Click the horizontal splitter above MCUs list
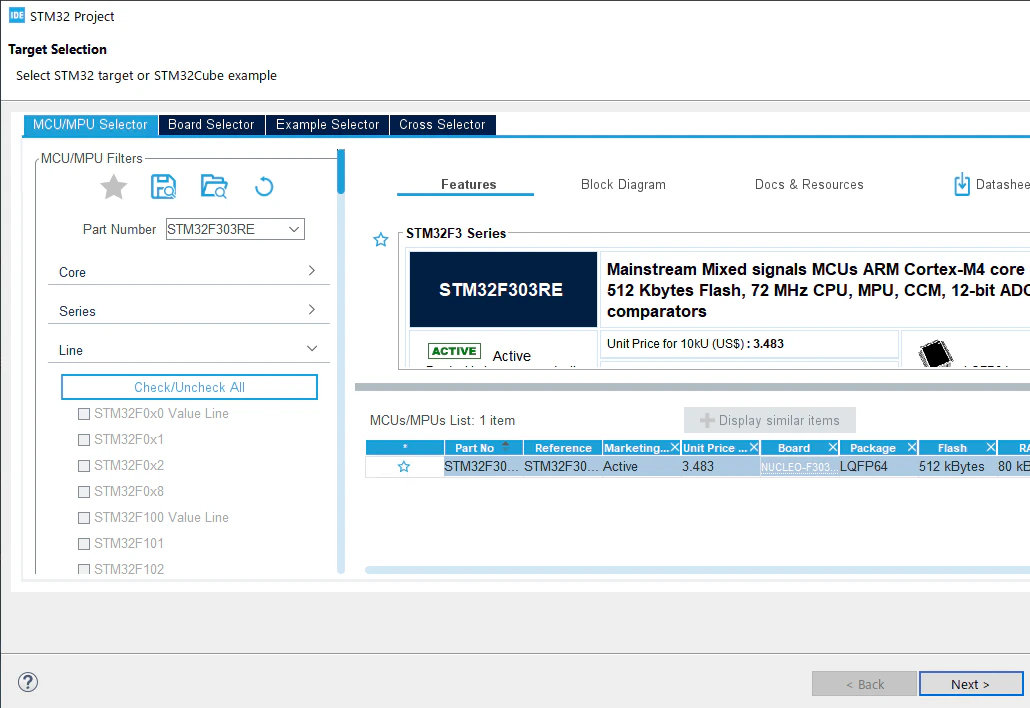This screenshot has width=1030, height=708. tap(692, 387)
